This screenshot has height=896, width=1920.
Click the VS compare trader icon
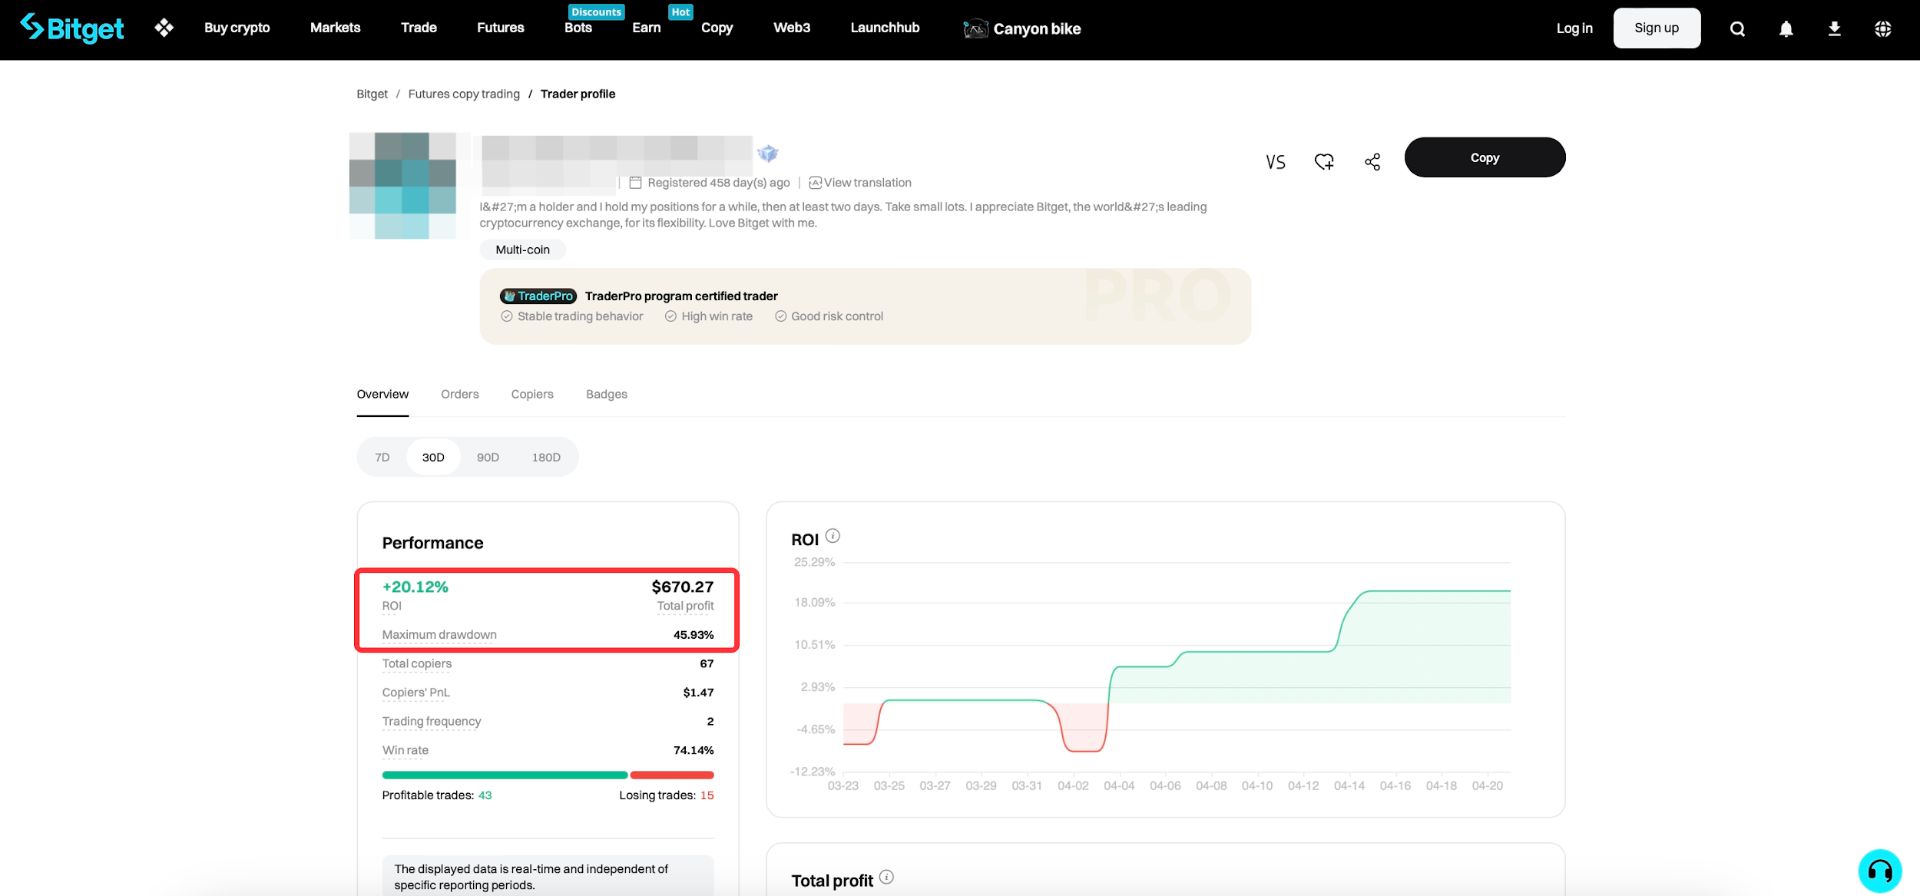pyautogui.click(x=1276, y=162)
